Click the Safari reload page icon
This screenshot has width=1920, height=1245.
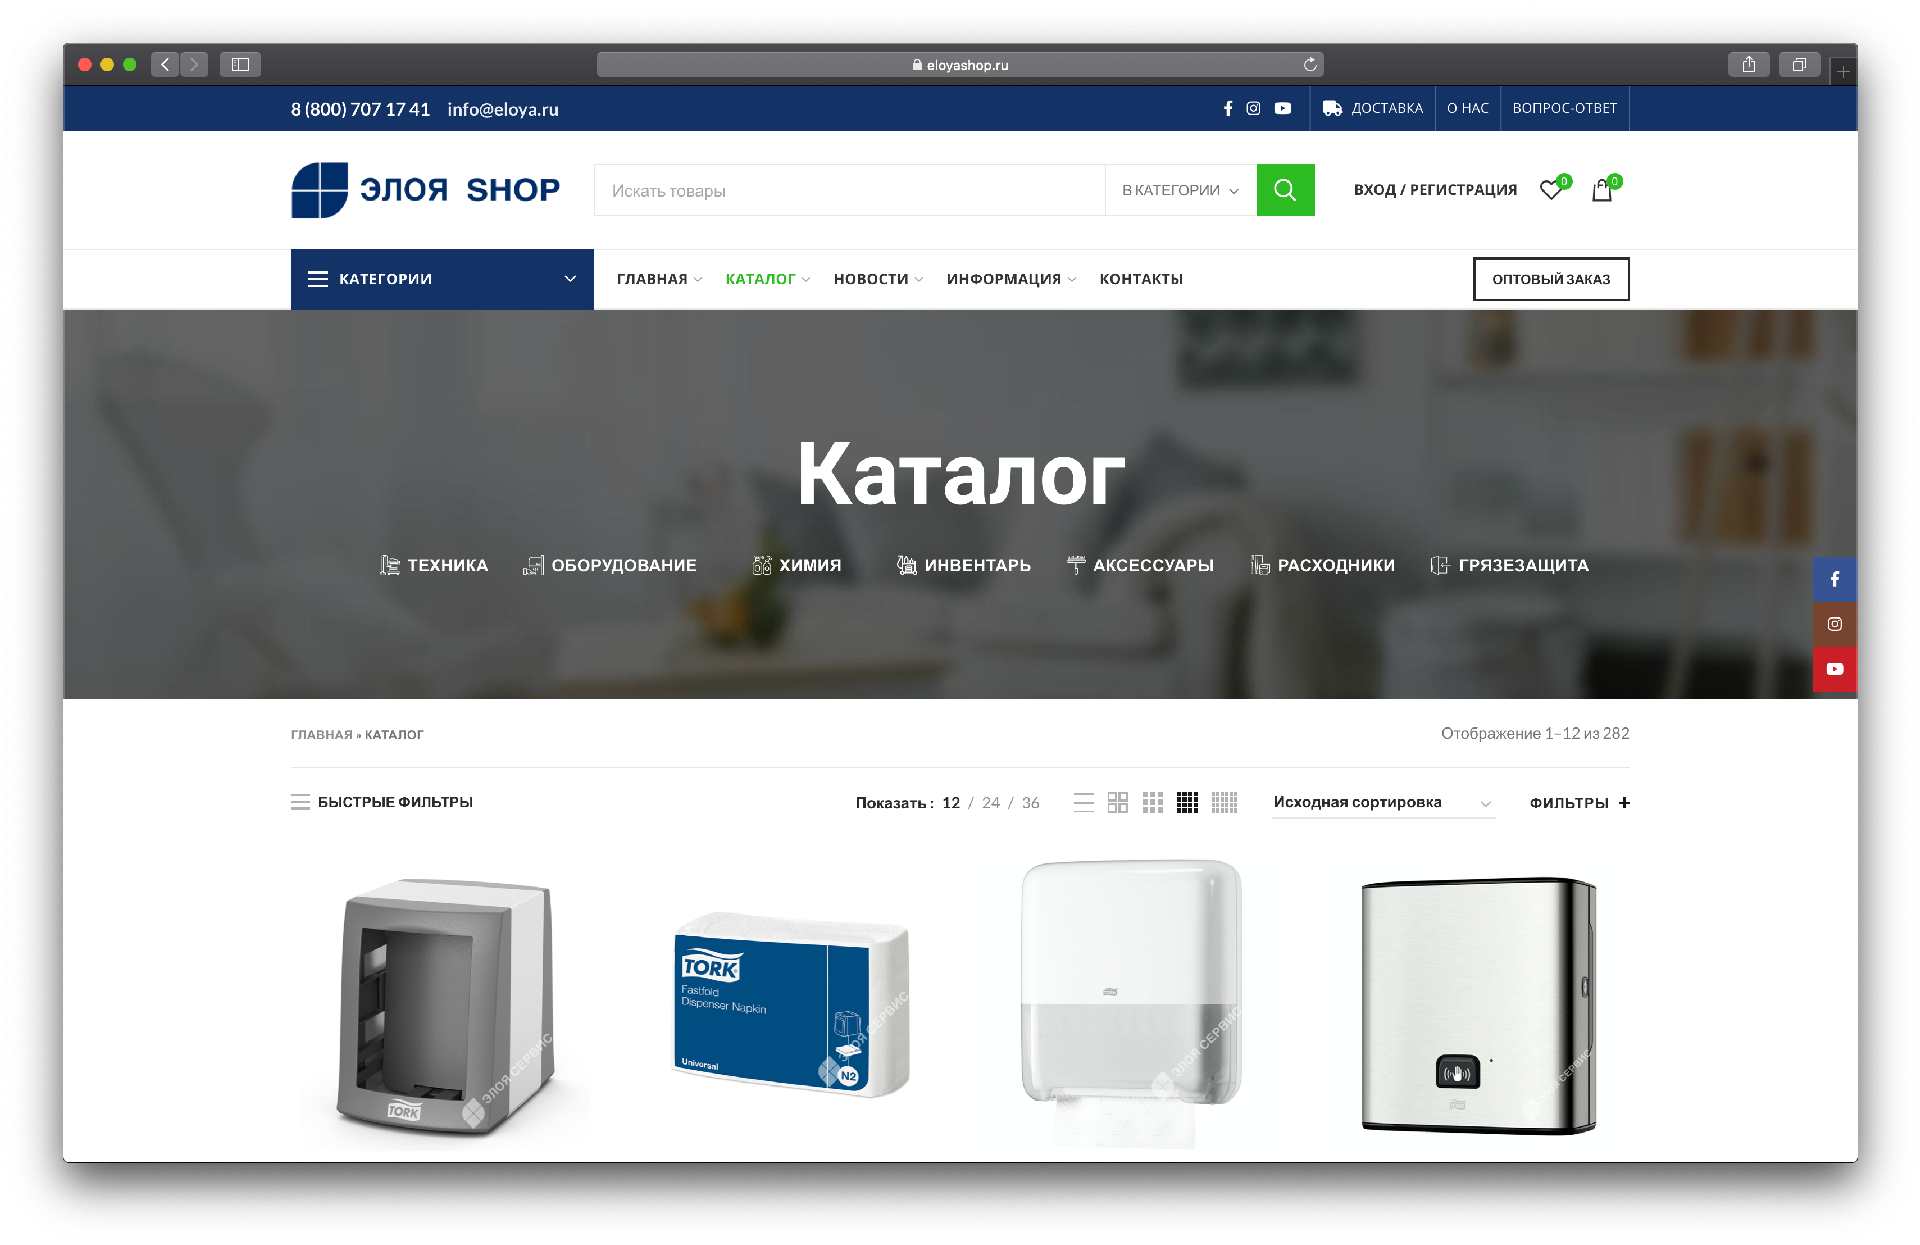pyautogui.click(x=1310, y=65)
